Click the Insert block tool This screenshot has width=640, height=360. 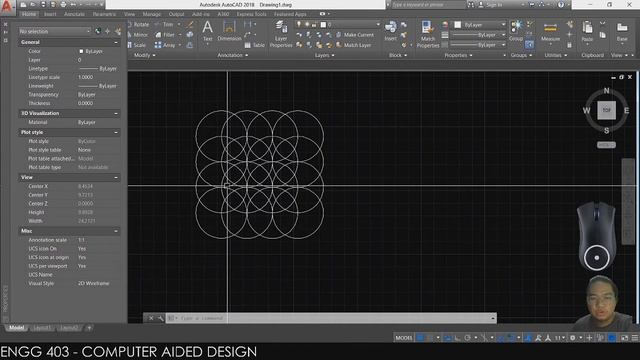coord(390,32)
